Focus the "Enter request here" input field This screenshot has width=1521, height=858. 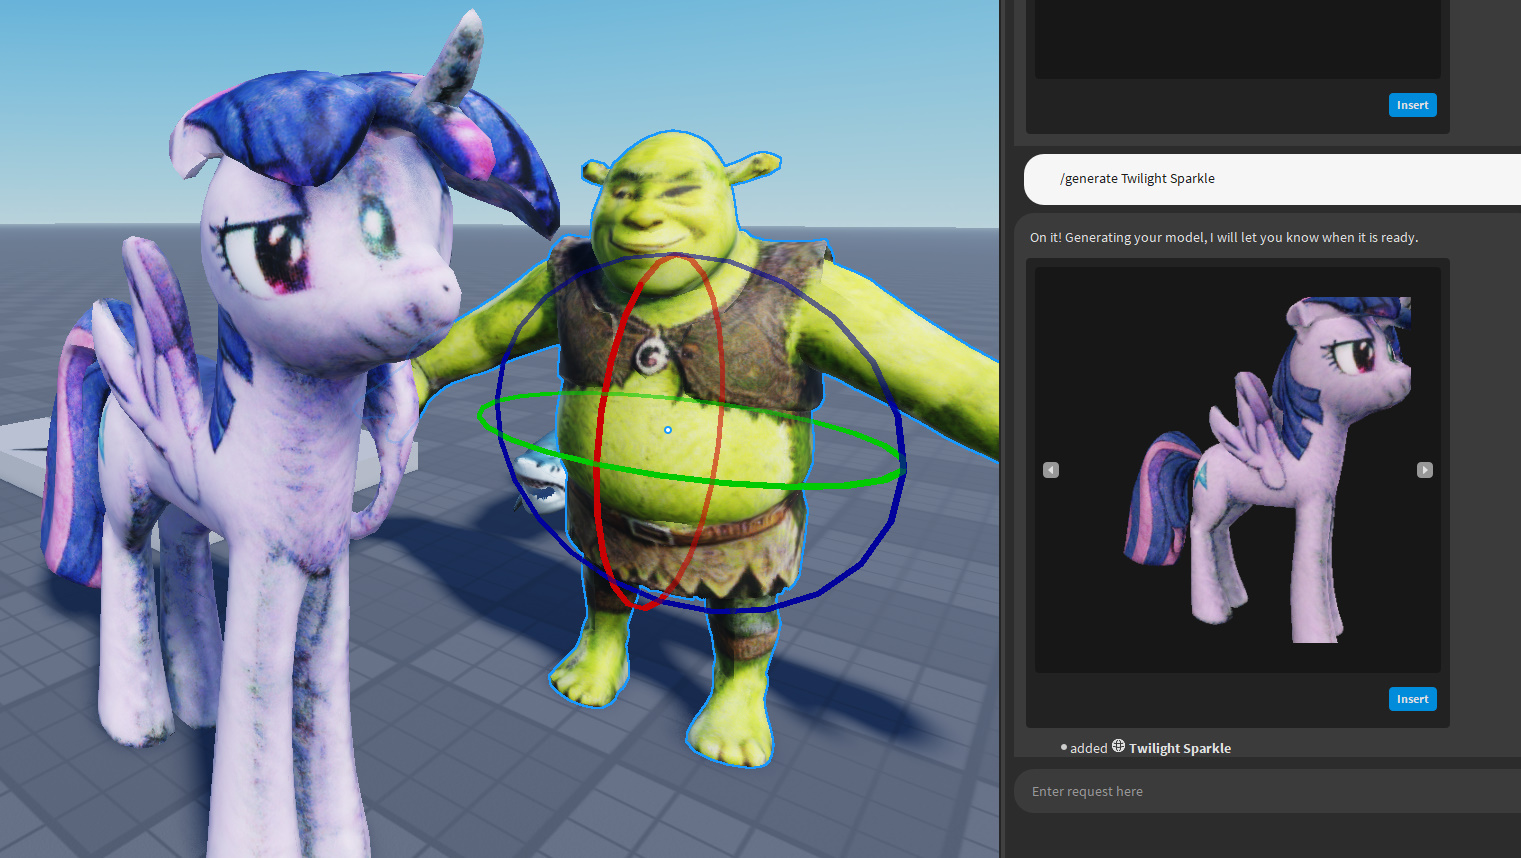(x=1268, y=791)
